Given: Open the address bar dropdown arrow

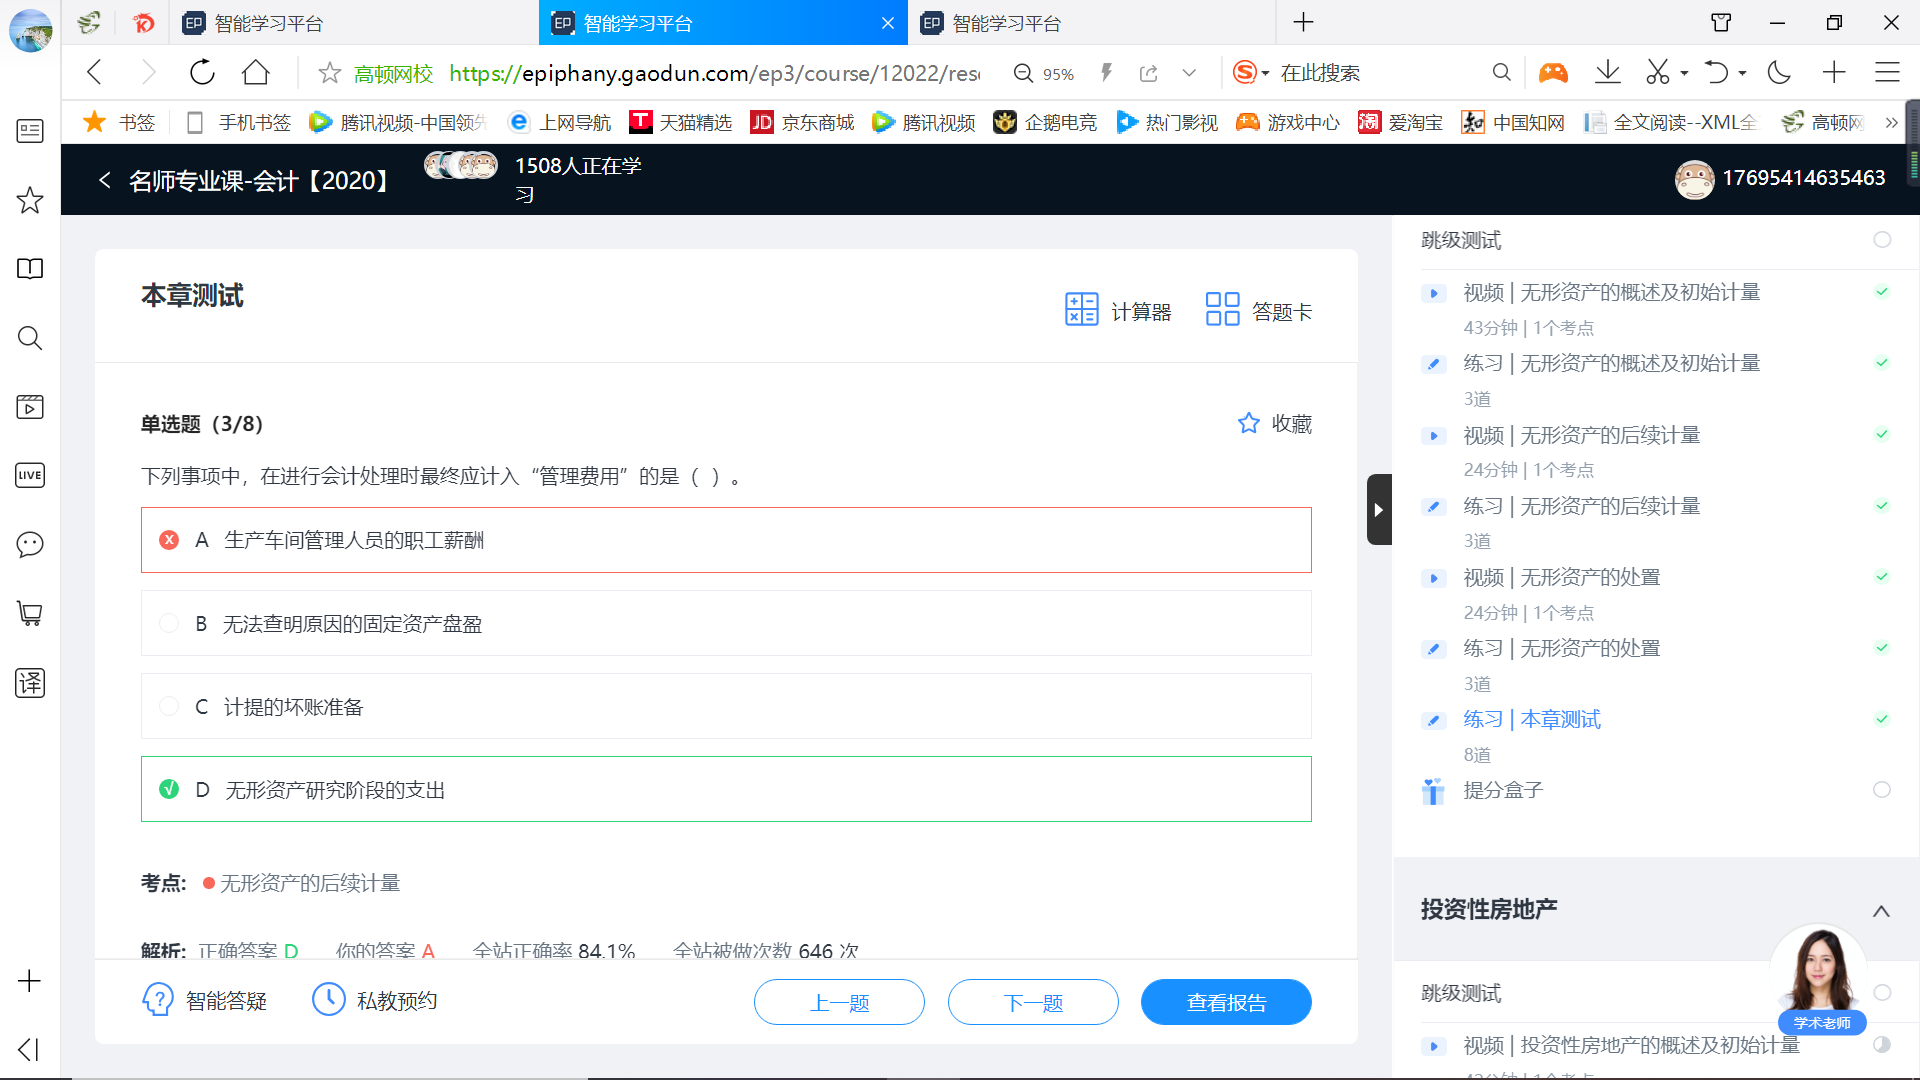Looking at the screenshot, I should tap(1189, 73).
